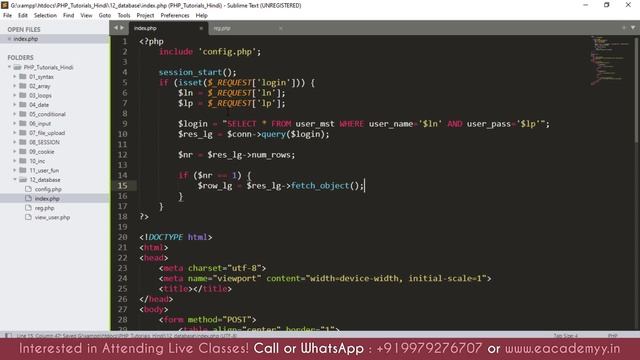This screenshot has width=640, height=360.
Task: Visit www.eacademyy.in link in banner
Action: point(562,349)
